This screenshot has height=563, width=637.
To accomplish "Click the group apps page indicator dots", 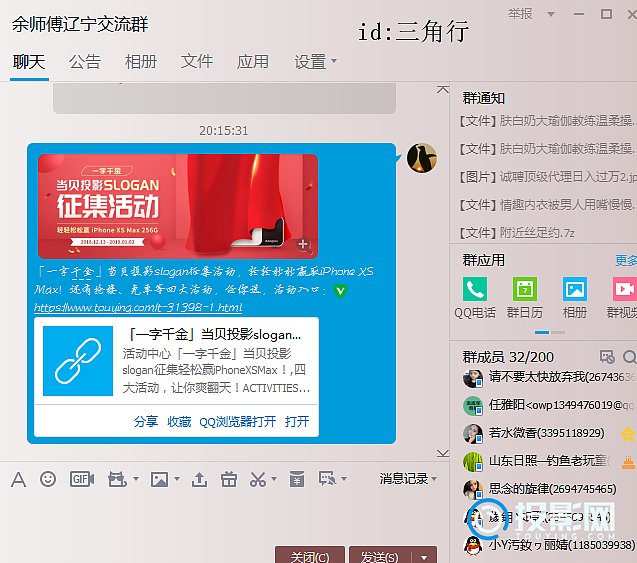I will (550, 332).
